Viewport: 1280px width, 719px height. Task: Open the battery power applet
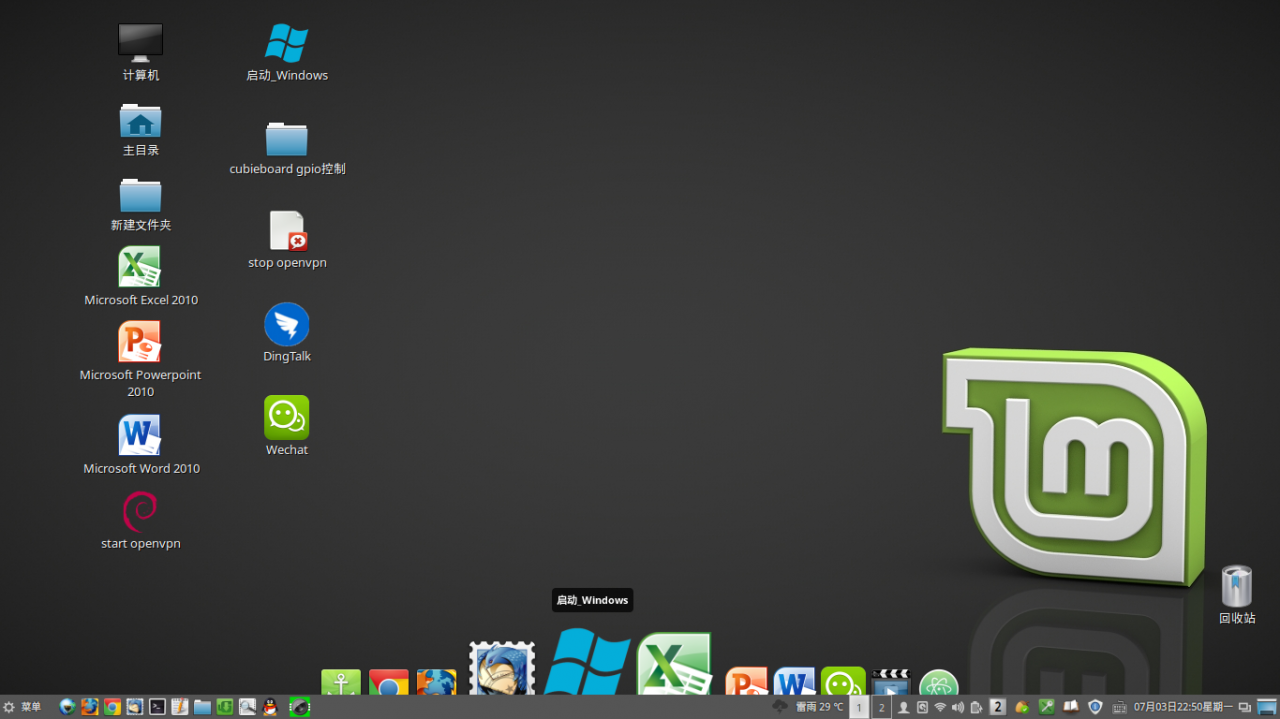(x=977, y=707)
